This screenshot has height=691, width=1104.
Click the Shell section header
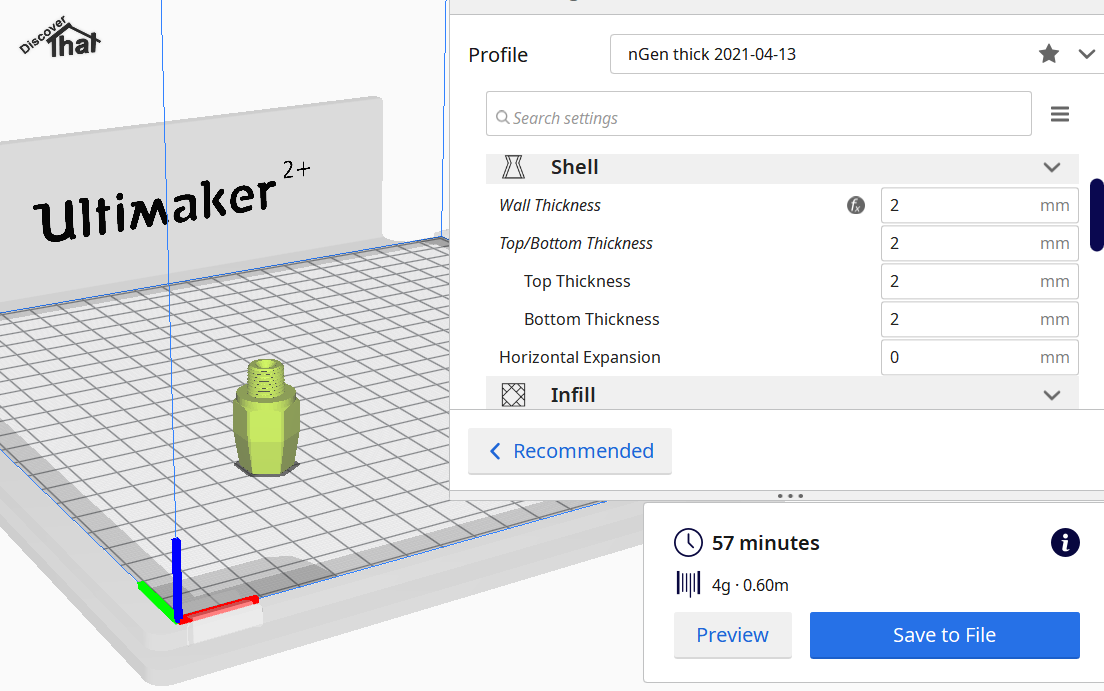782,168
